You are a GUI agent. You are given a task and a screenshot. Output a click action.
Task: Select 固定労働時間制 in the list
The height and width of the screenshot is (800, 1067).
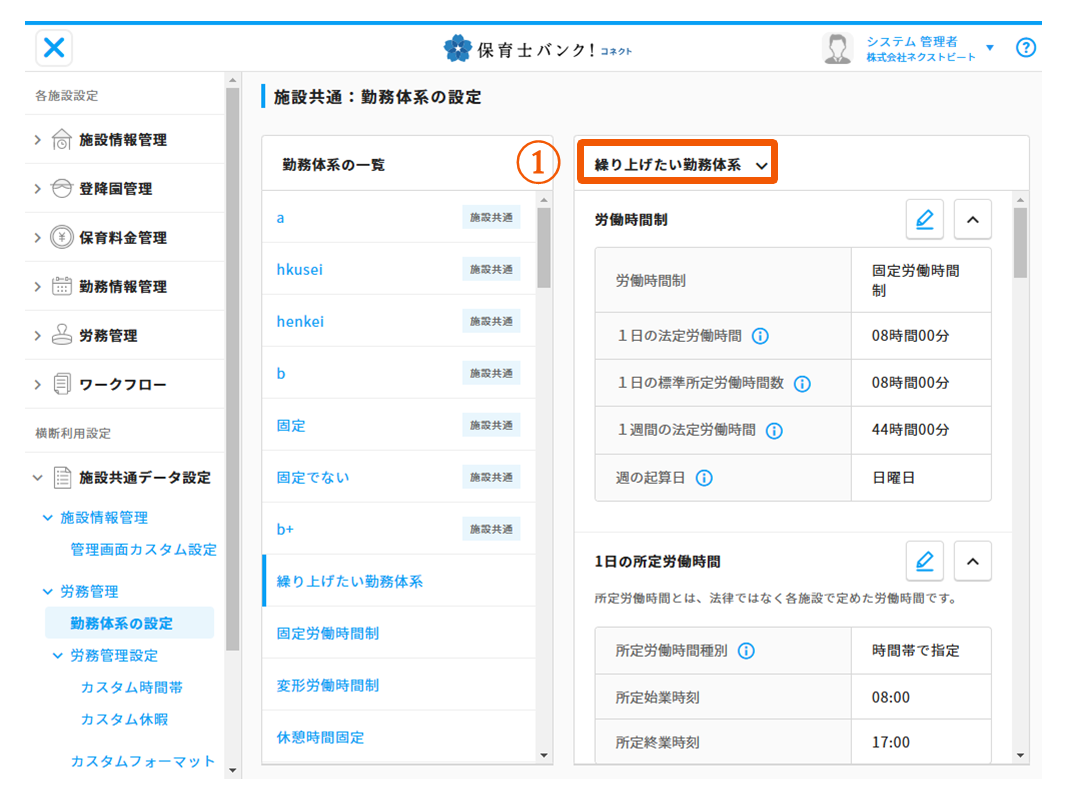coord(328,634)
